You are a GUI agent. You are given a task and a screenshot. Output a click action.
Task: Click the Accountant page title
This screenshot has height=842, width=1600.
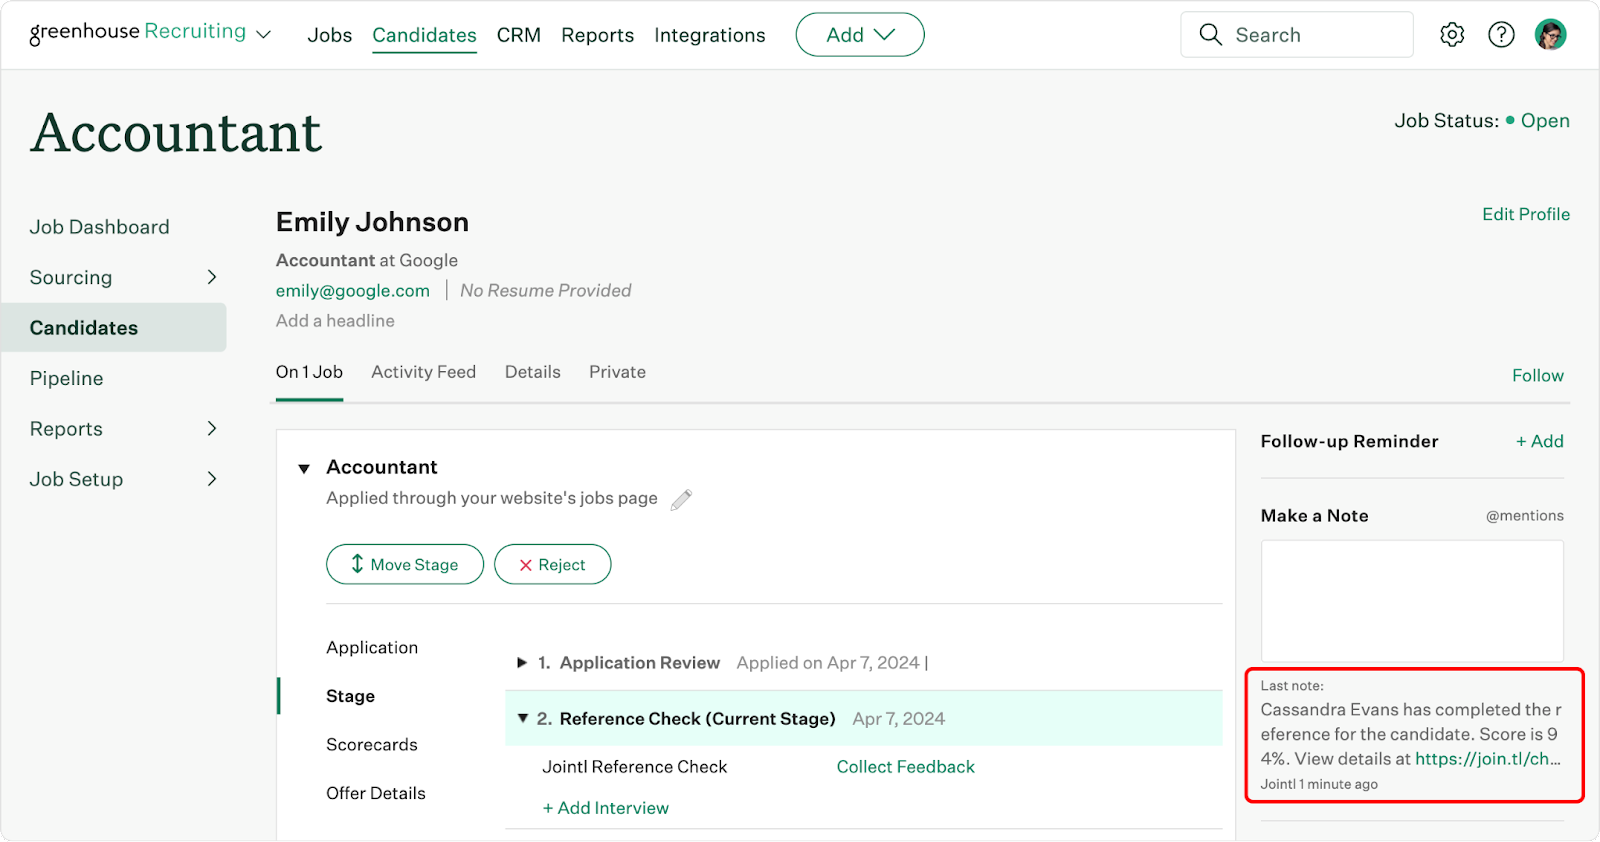176,133
